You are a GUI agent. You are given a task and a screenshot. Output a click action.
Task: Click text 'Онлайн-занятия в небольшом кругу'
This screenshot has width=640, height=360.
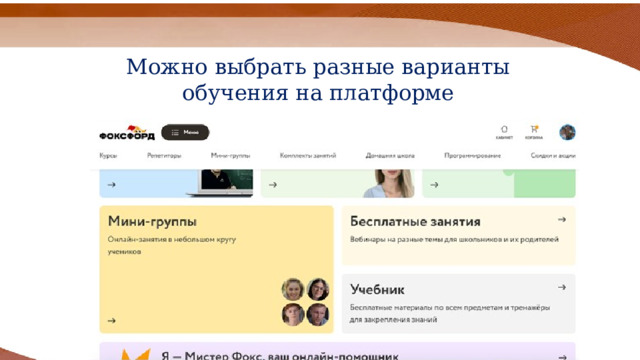pos(172,240)
